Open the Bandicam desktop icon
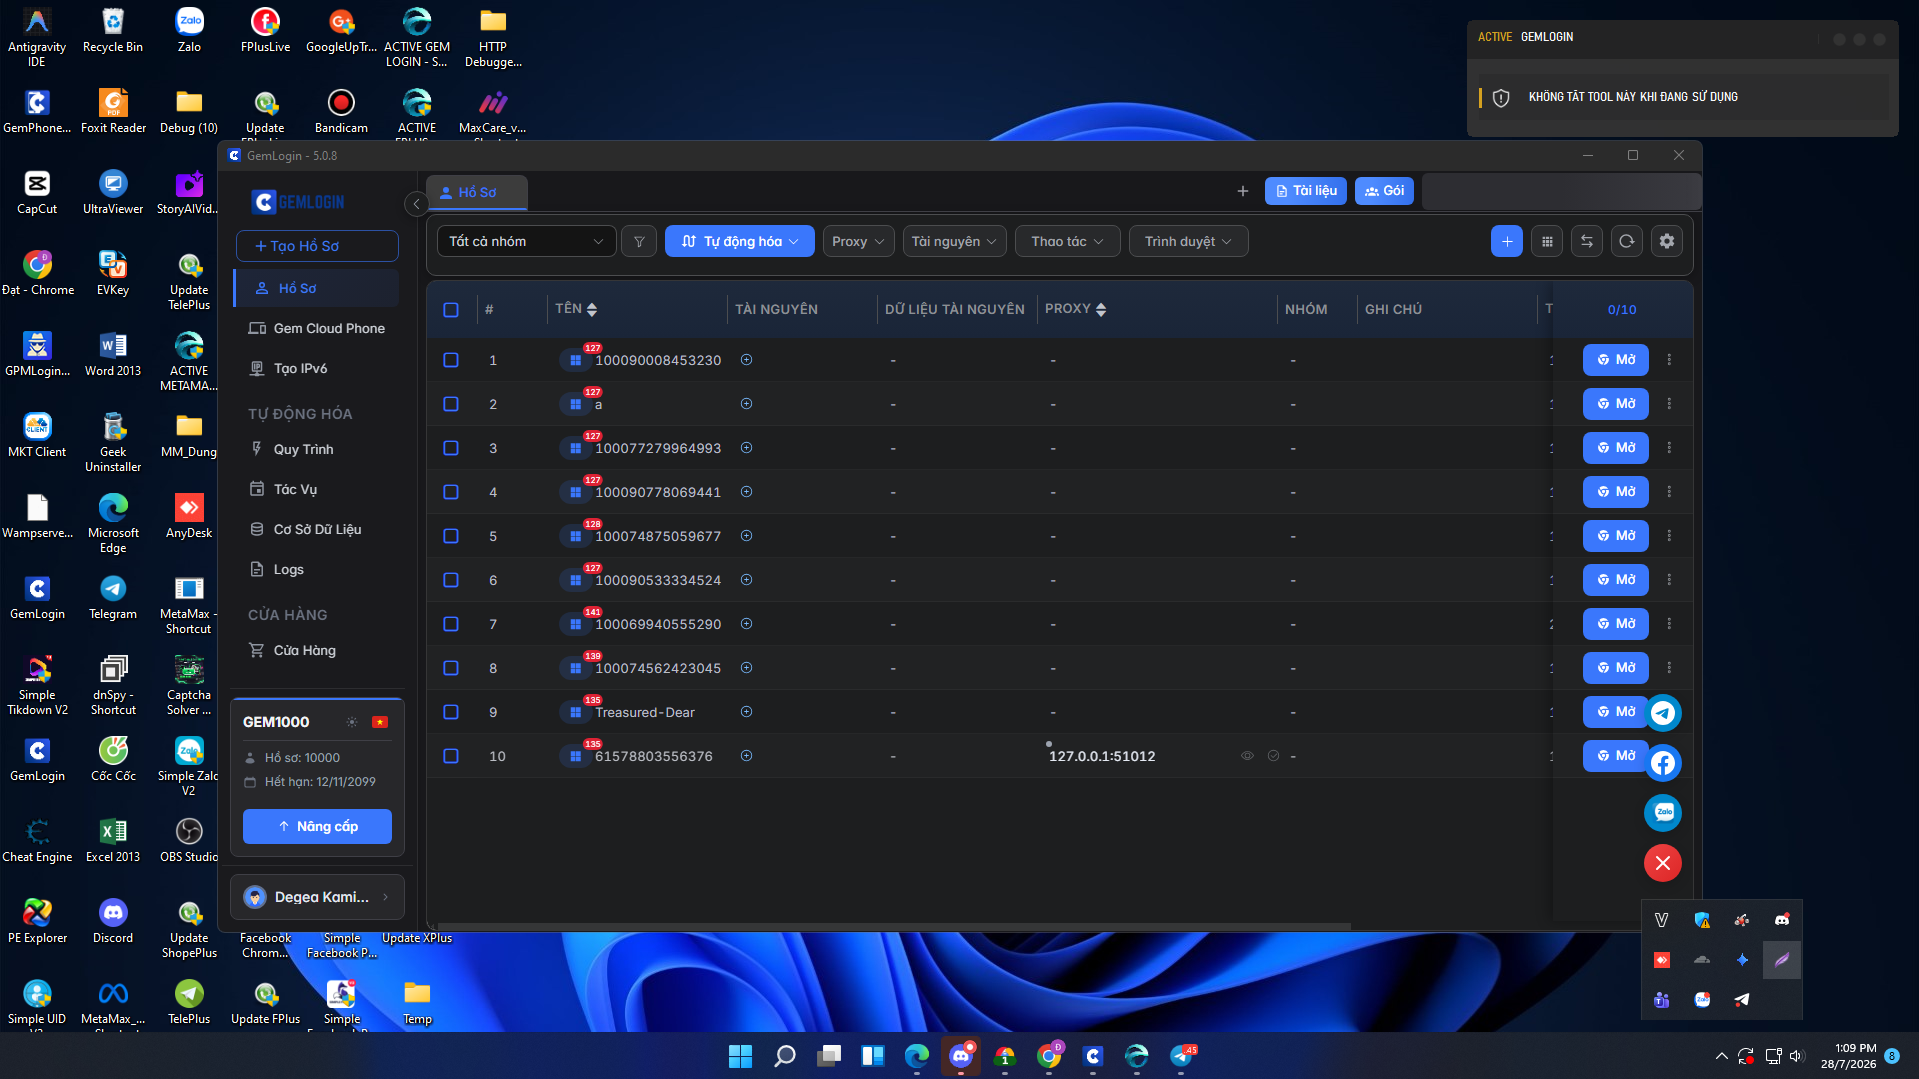 coord(341,110)
